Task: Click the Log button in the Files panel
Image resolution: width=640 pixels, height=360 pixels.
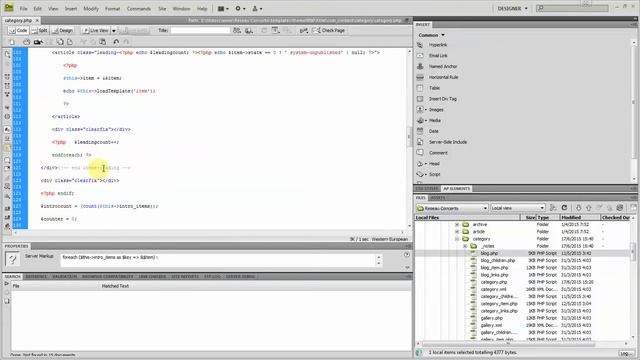Action: [625, 353]
